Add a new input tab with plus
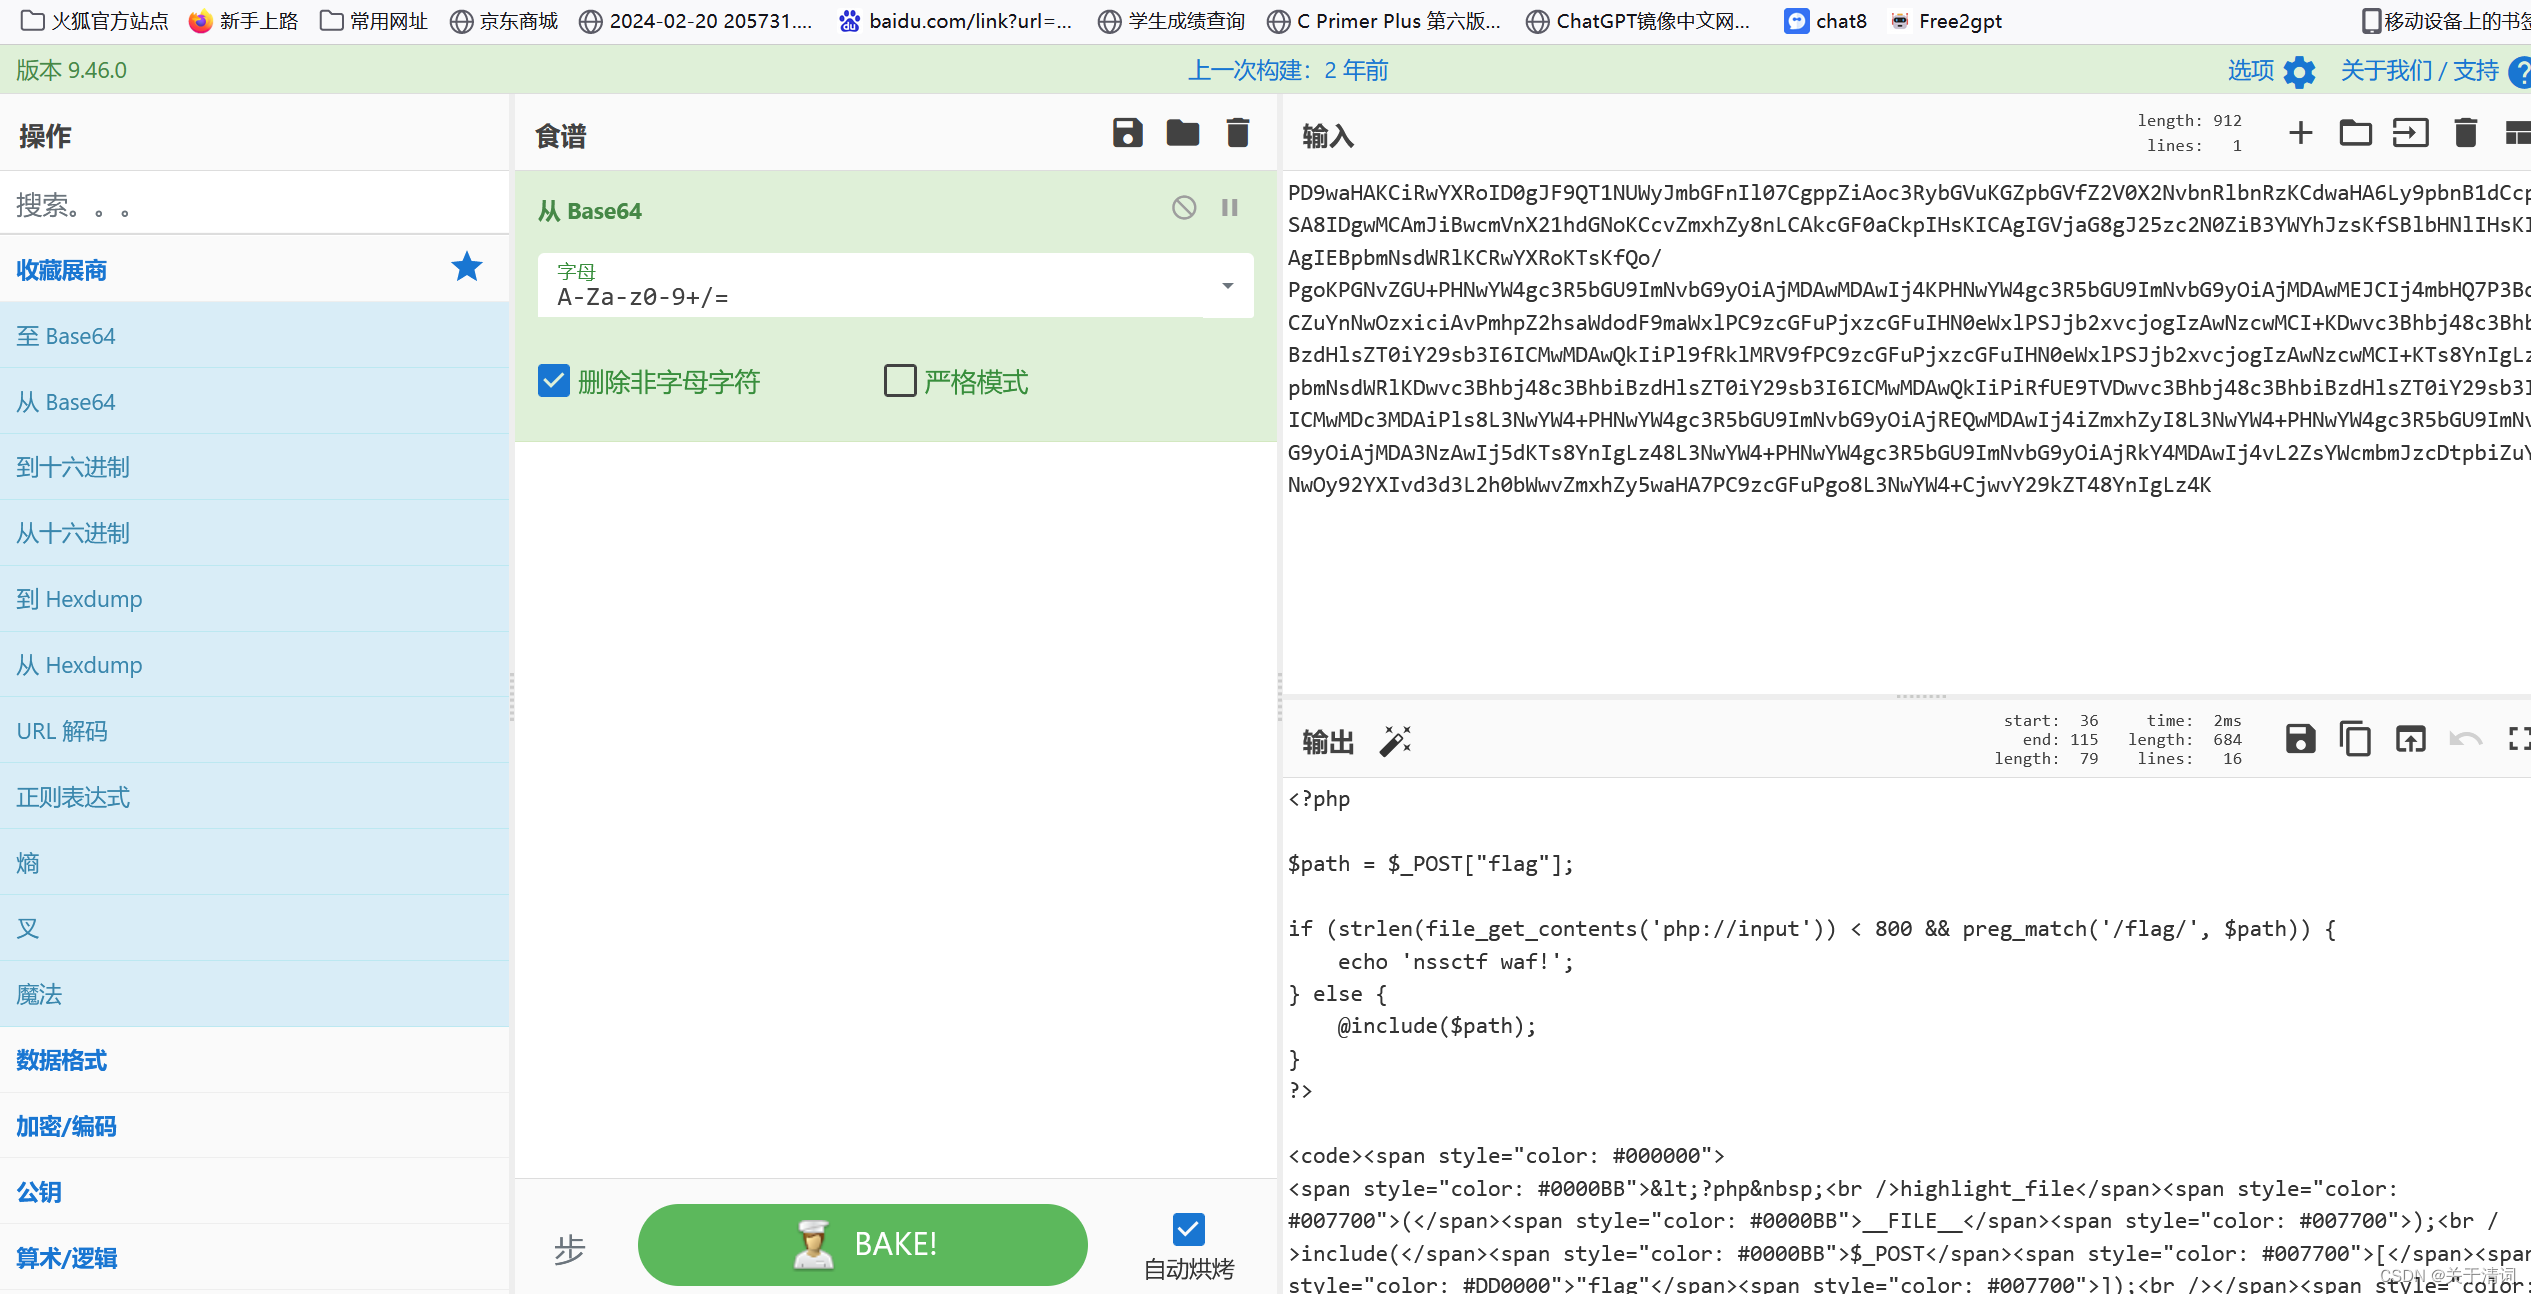 tap(2300, 133)
